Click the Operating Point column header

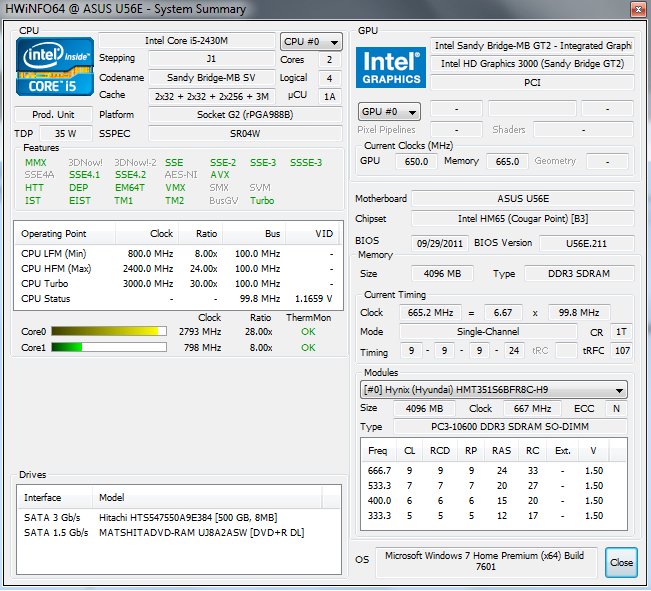click(65, 234)
